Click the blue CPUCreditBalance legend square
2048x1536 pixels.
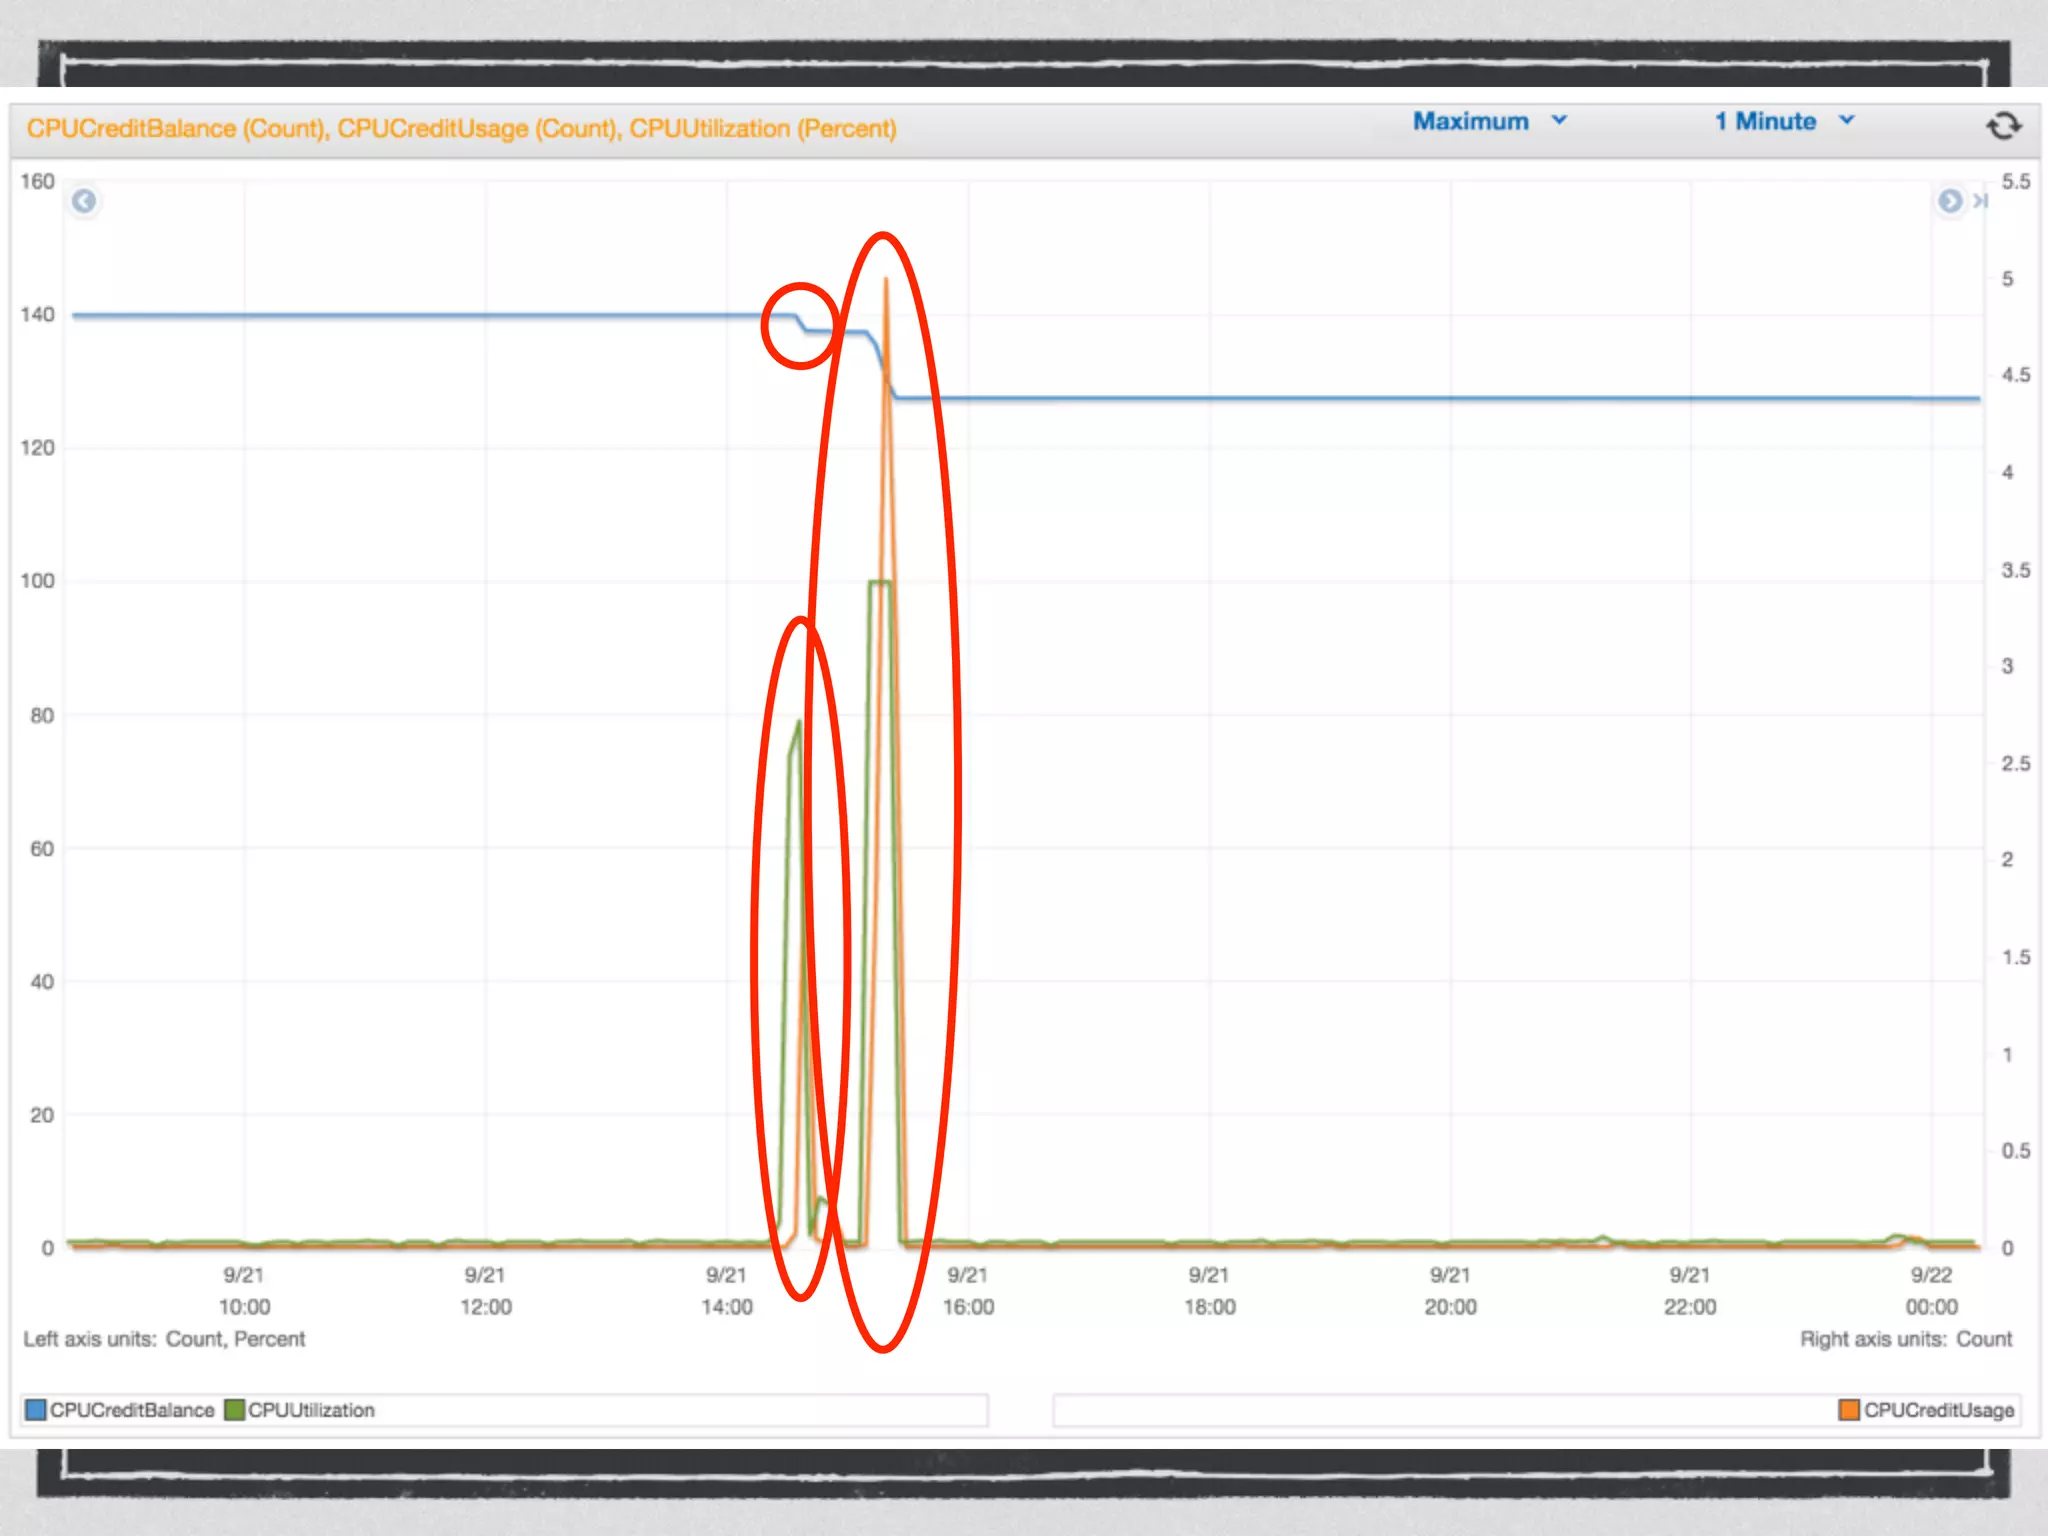pos(36,1410)
